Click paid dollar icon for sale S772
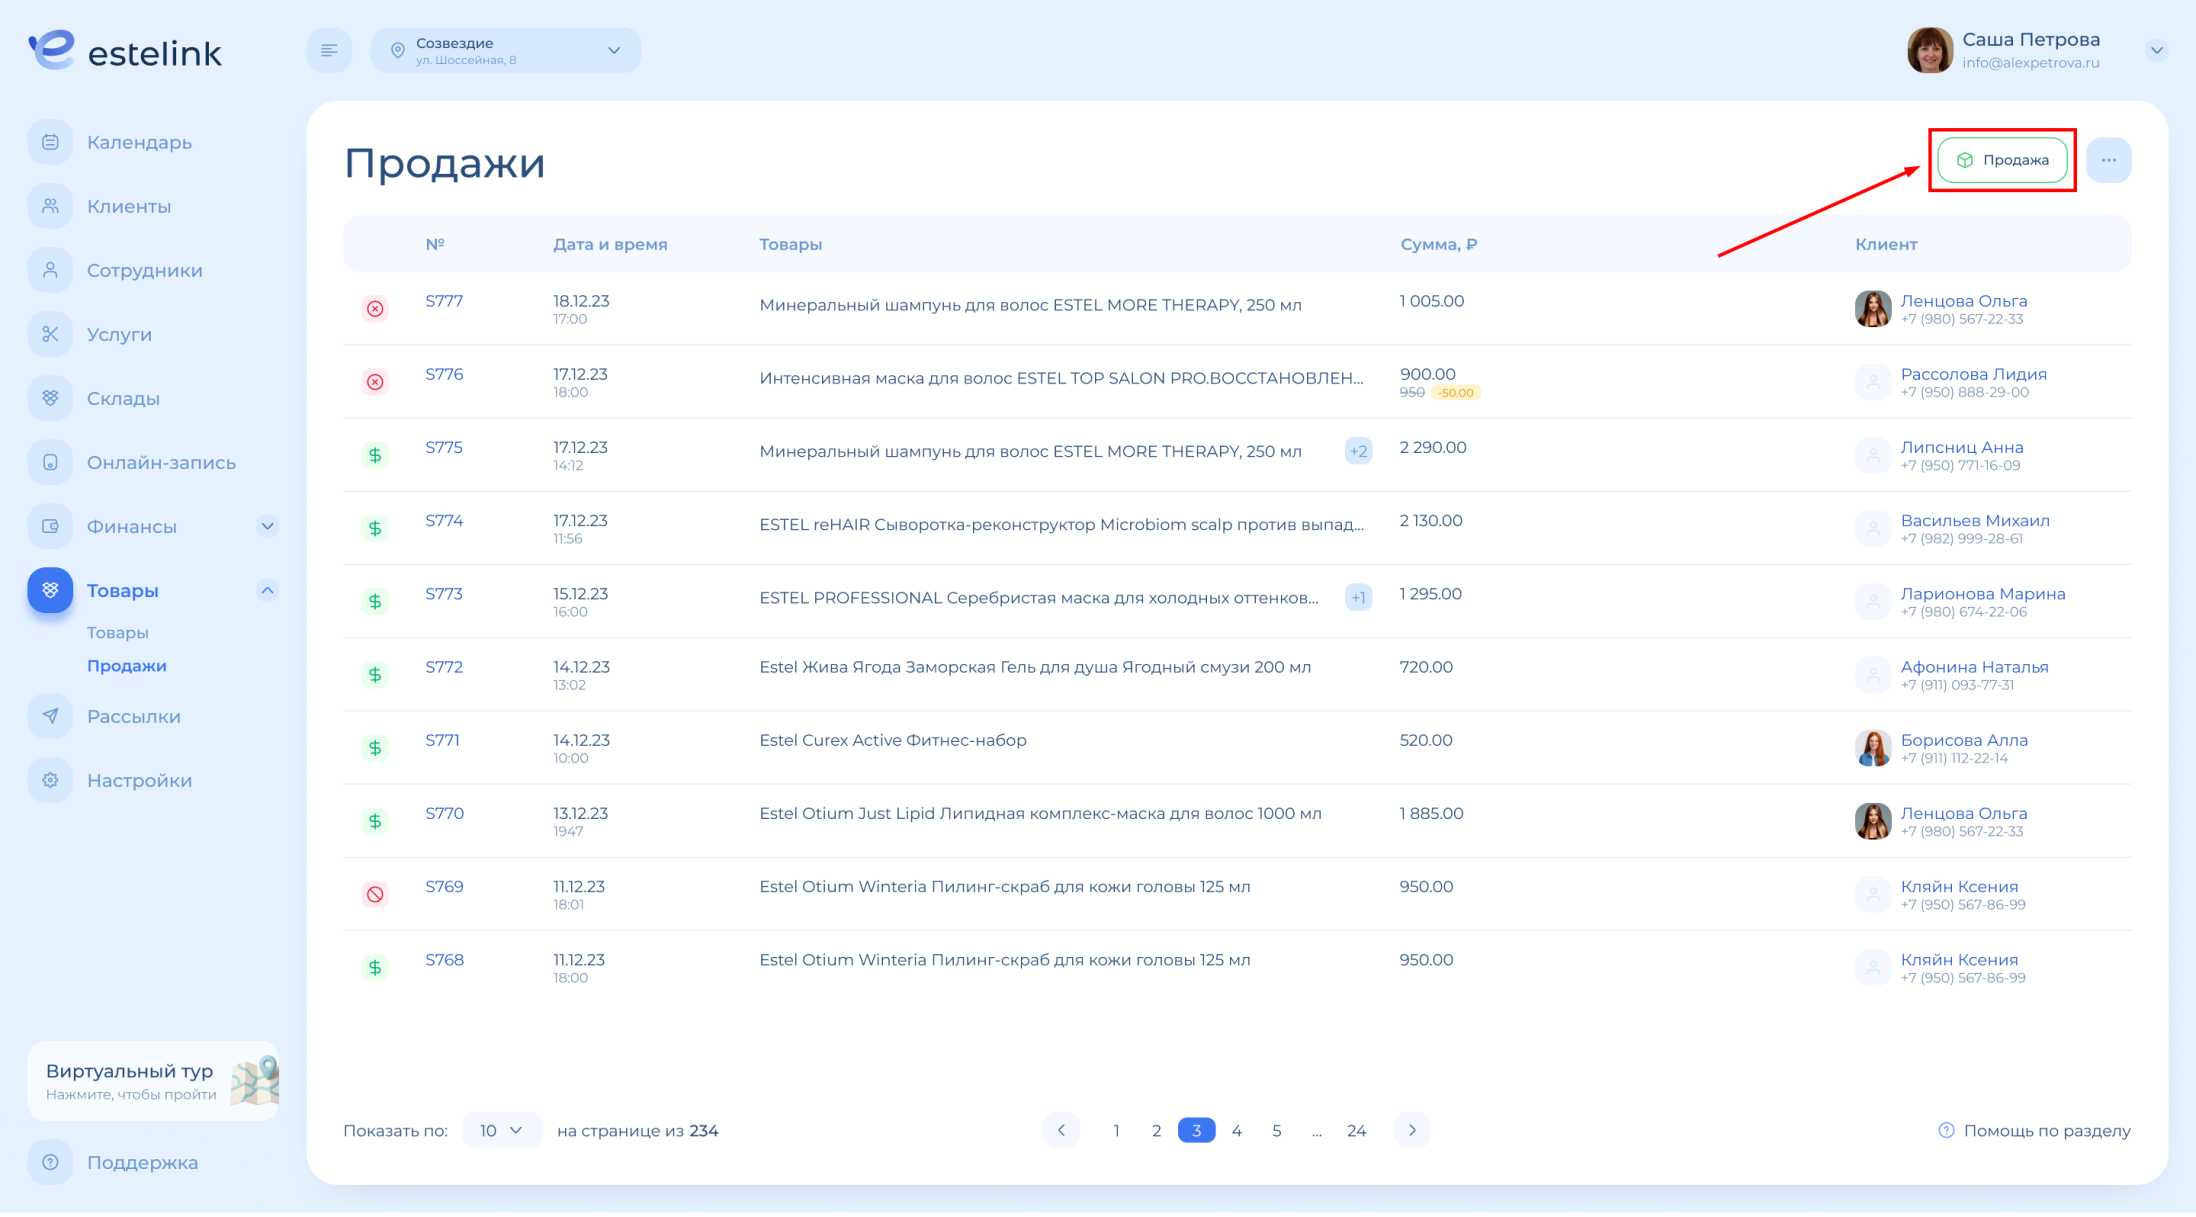The height and width of the screenshot is (1217, 2196). [375, 675]
